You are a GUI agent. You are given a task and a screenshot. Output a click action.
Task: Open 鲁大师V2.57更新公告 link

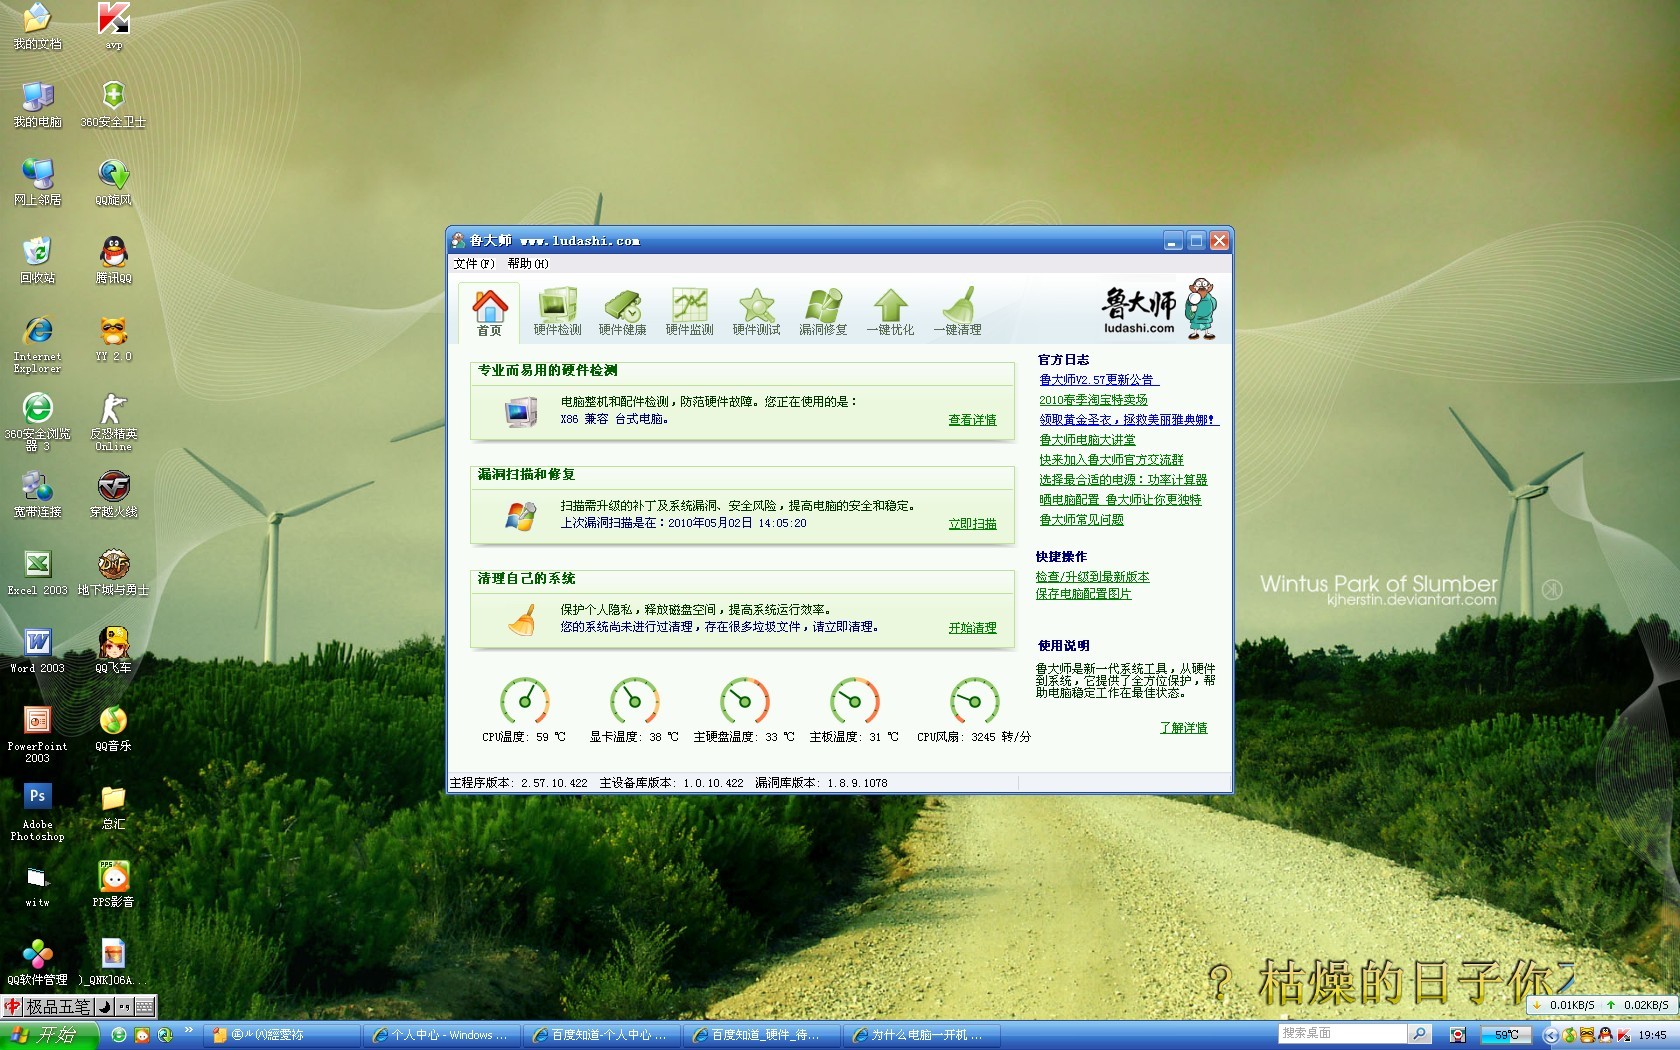(1099, 380)
